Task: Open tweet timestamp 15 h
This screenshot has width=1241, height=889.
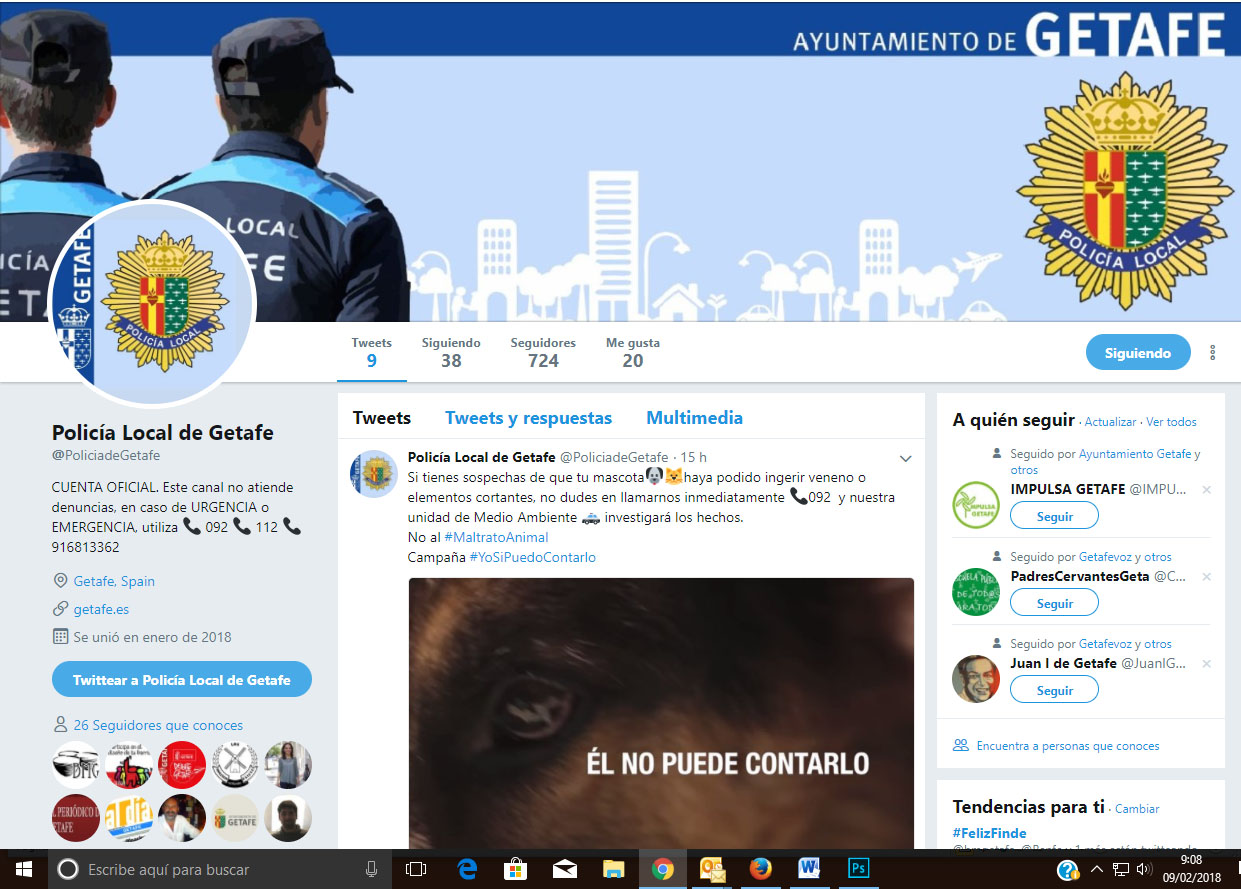Action: (x=694, y=457)
